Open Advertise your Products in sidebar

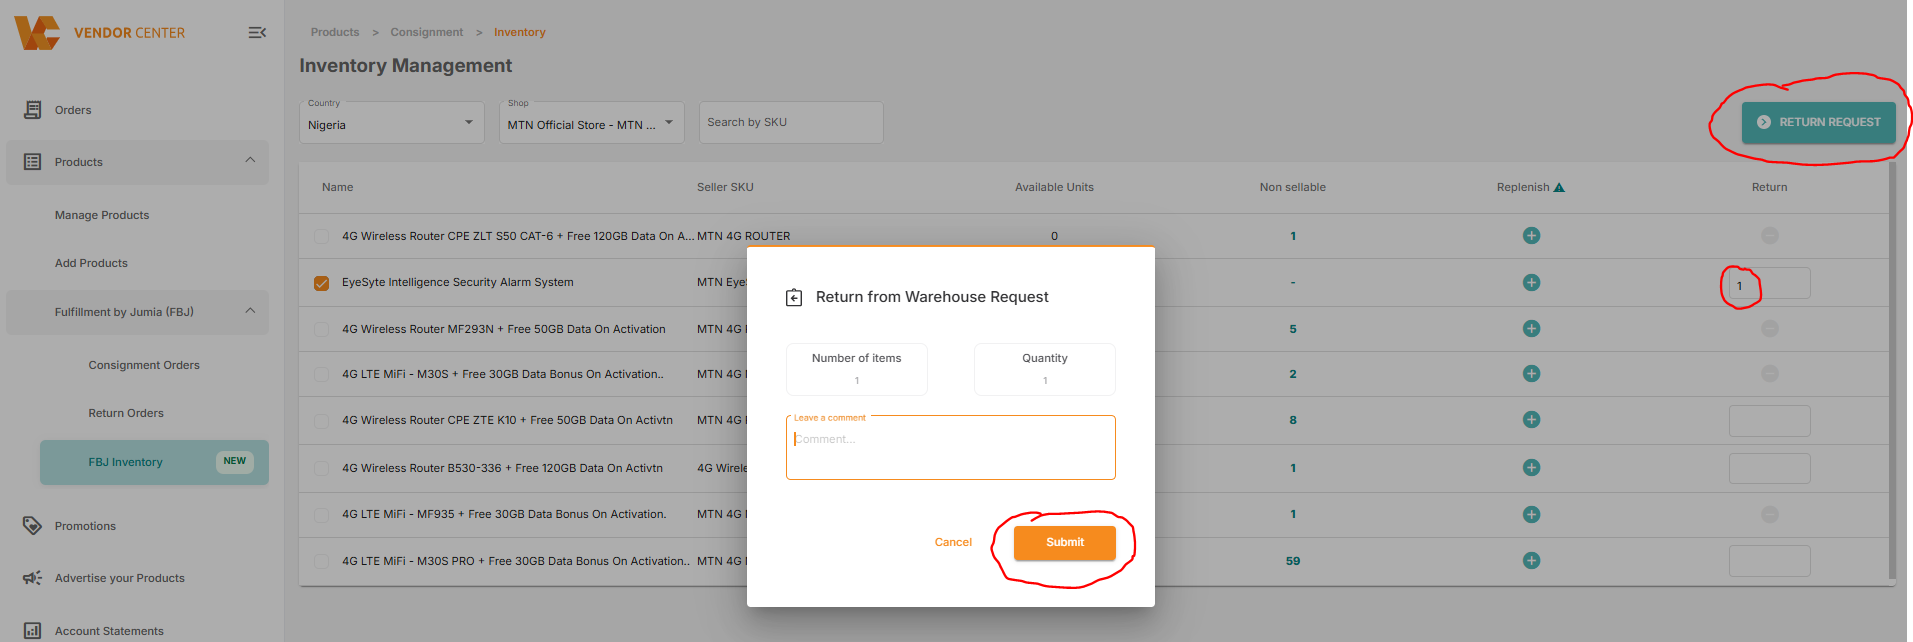click(120, 578)
